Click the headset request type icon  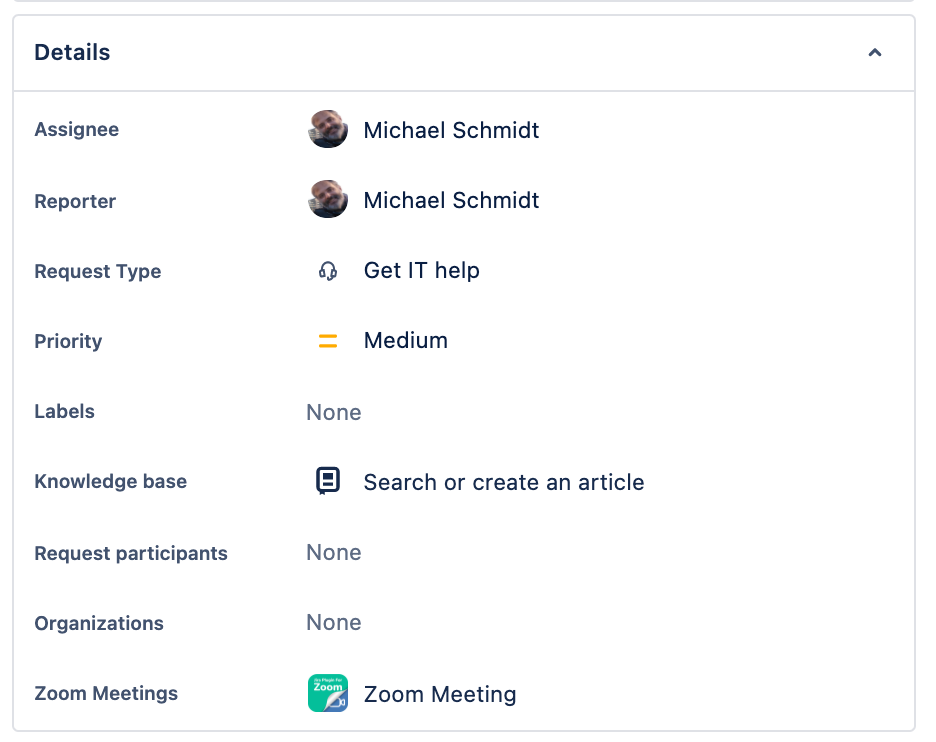[328, 270]
